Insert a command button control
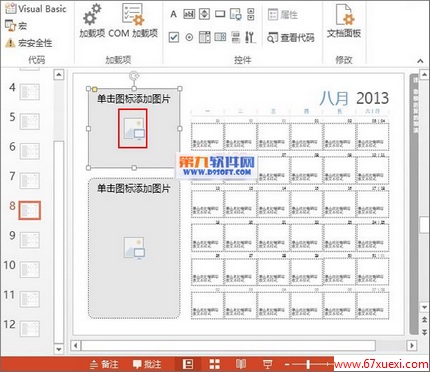 220,14
